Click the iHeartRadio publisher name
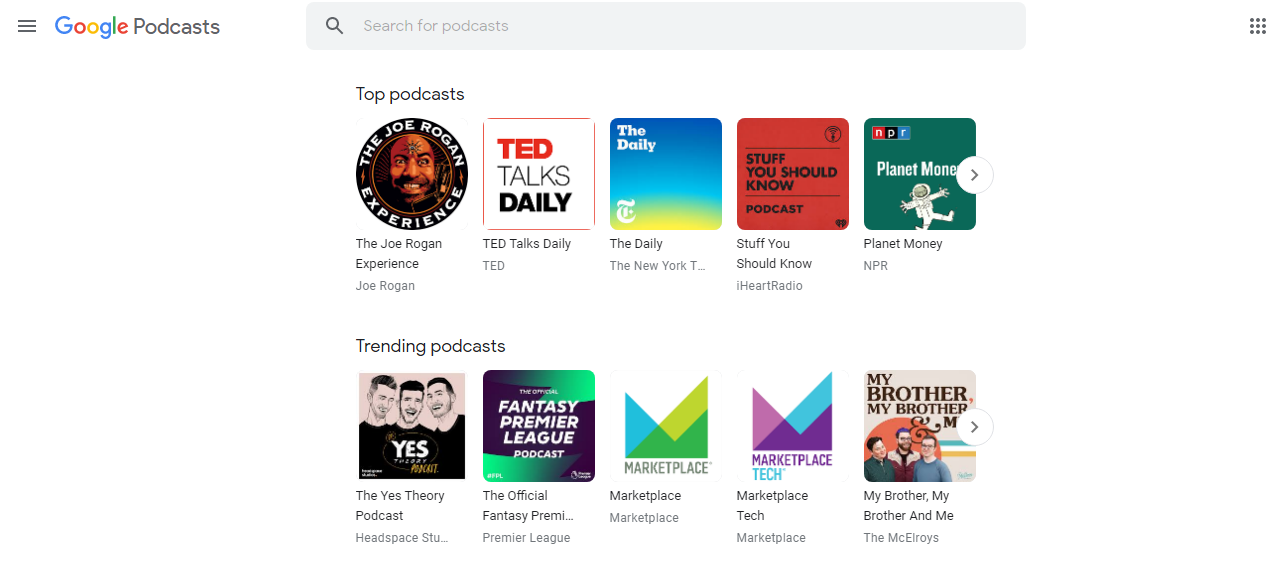This screenshot has width=1279, height=565. click(770, 286)
